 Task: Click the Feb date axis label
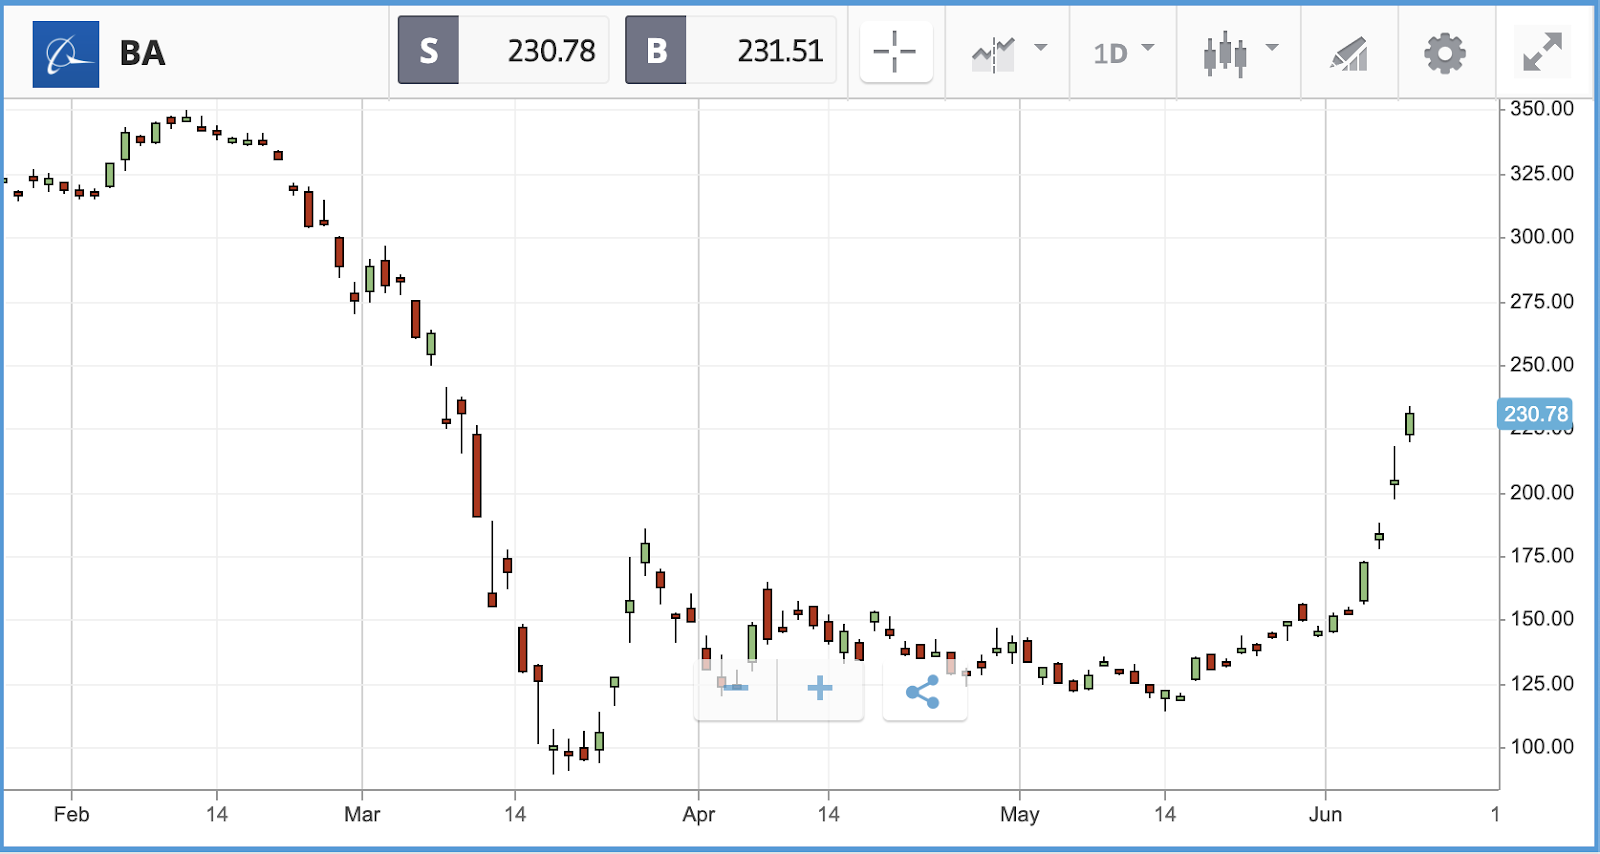[x=72, y=814]
